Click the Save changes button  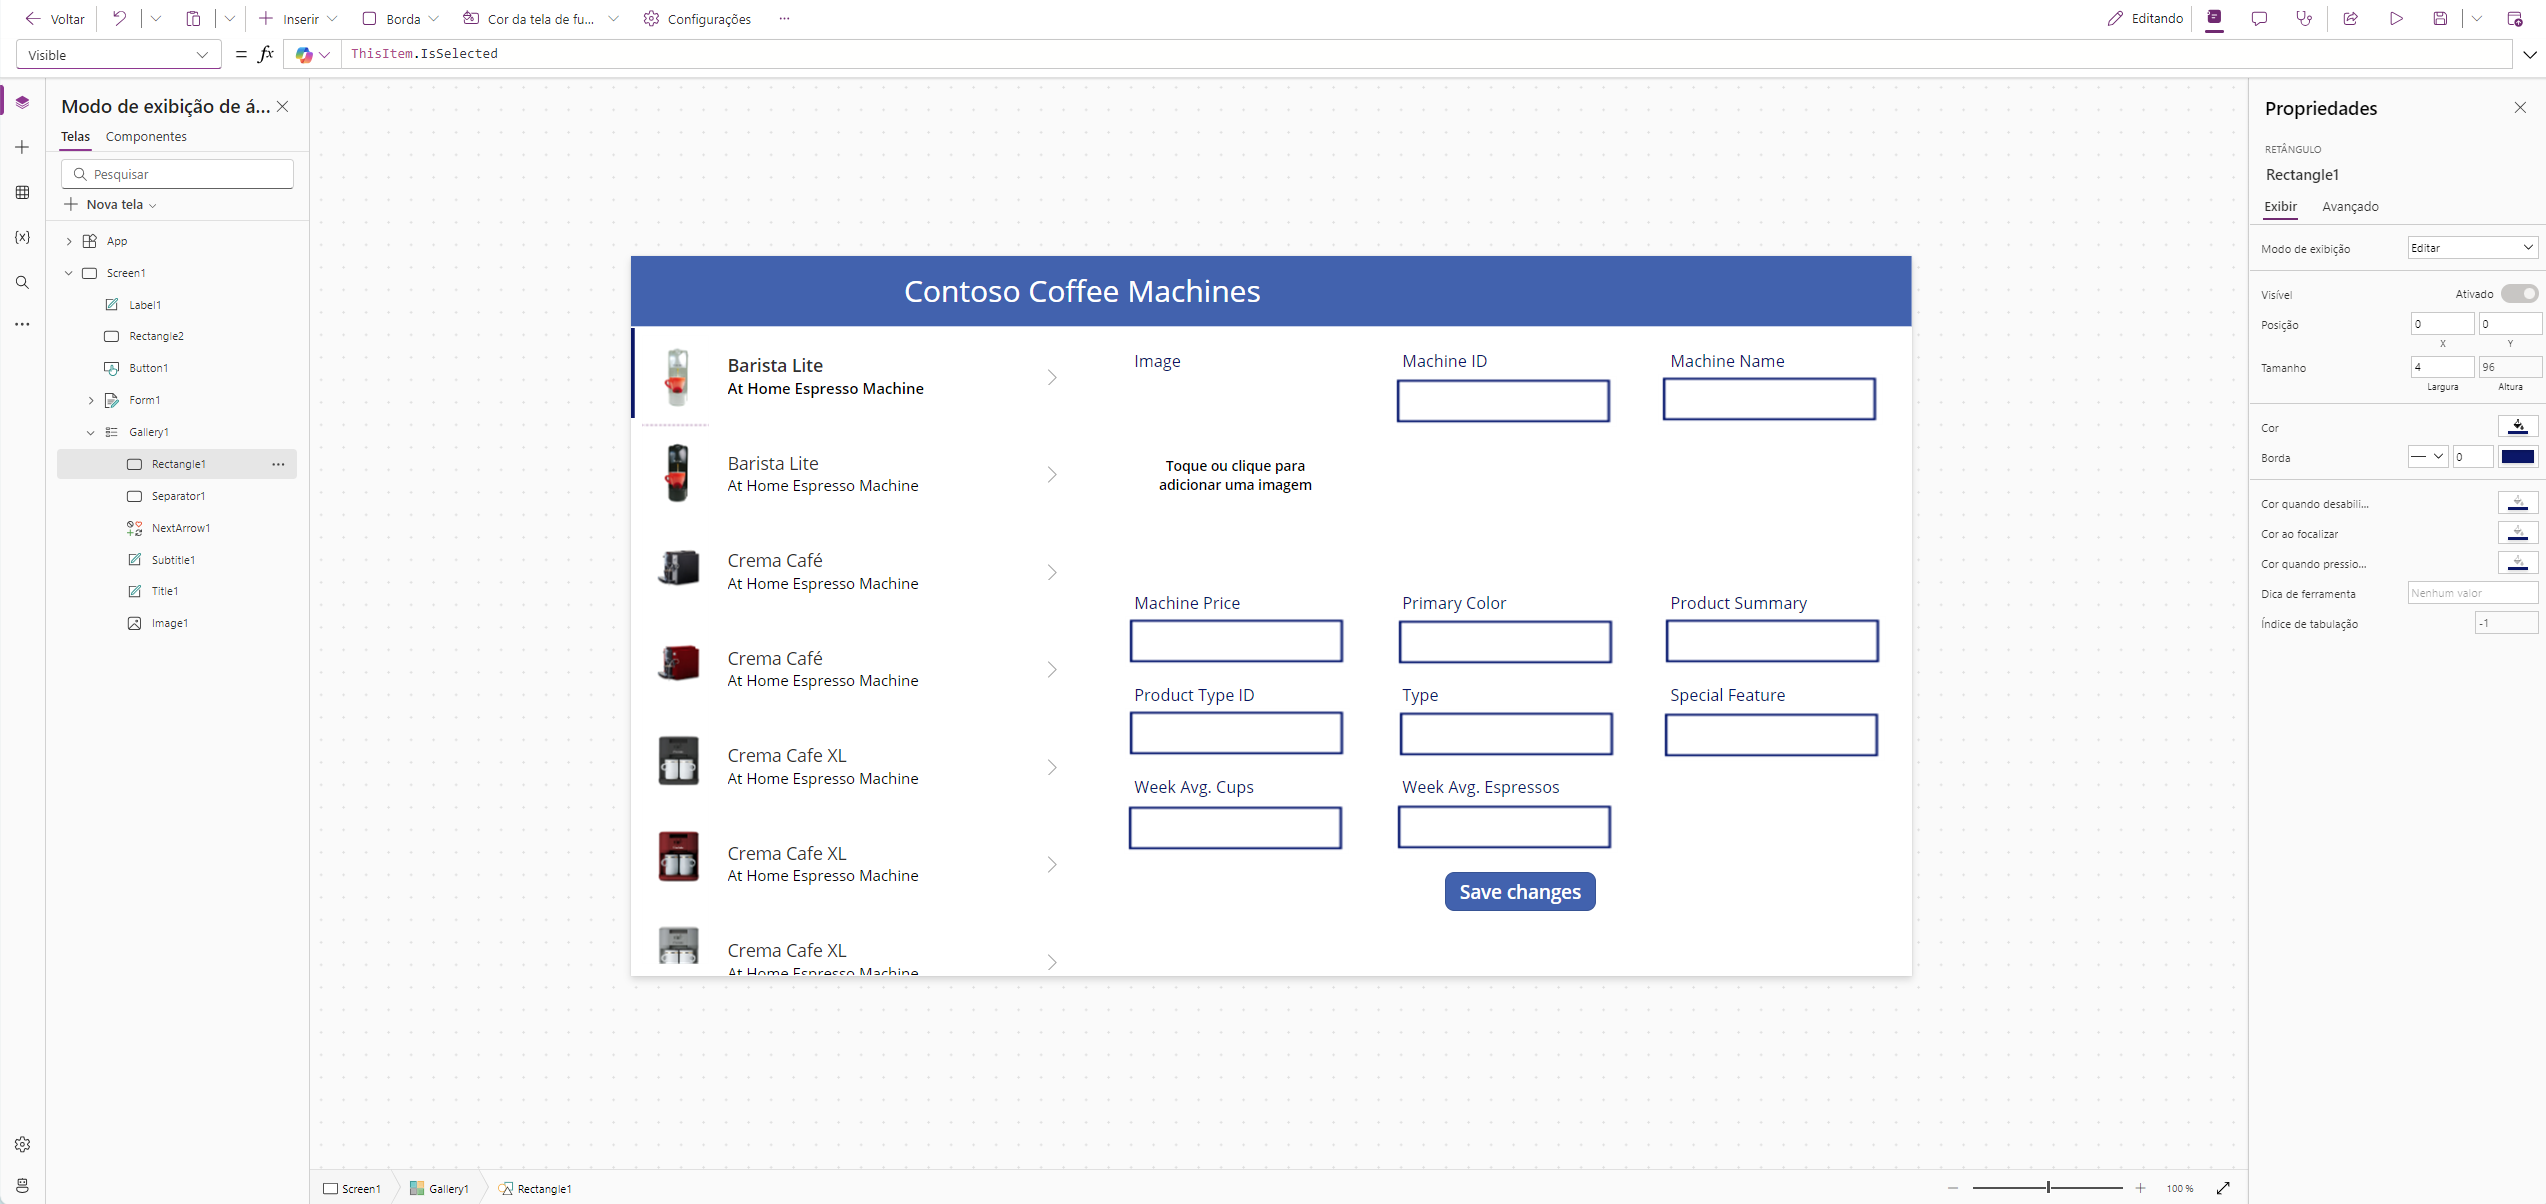(x=1520, y=891)
